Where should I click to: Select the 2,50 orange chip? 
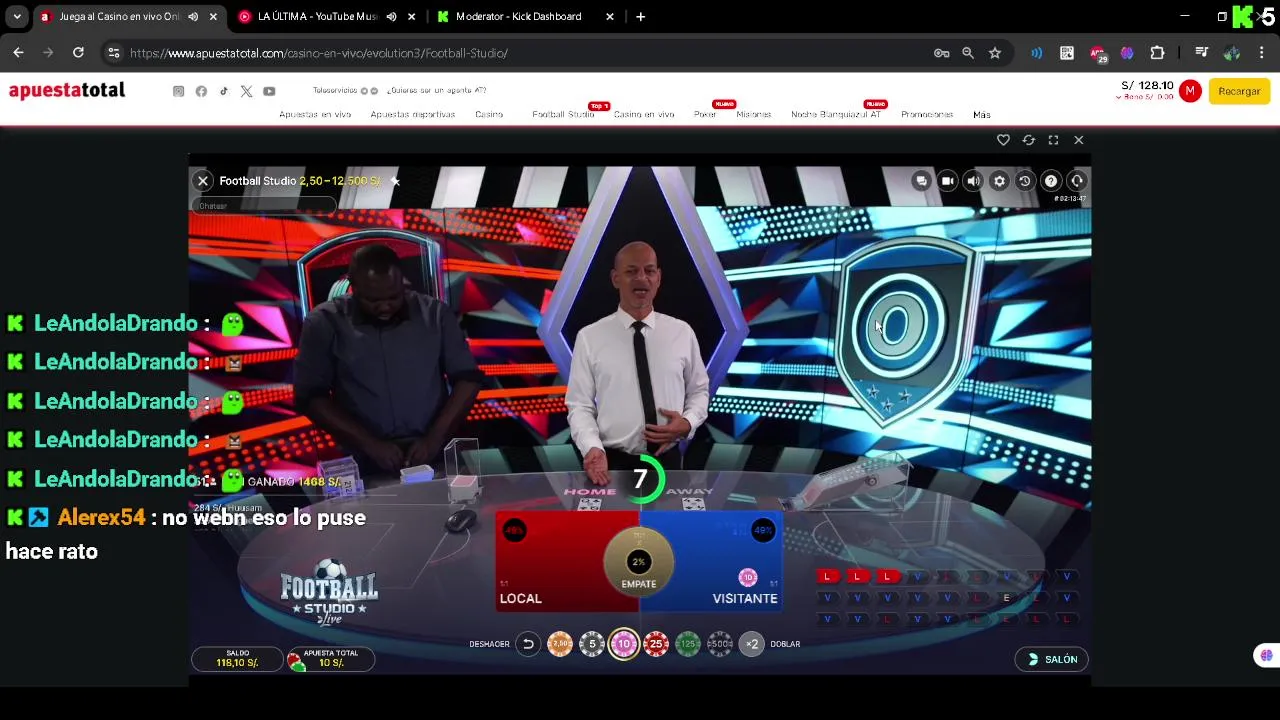click(560, 644)
